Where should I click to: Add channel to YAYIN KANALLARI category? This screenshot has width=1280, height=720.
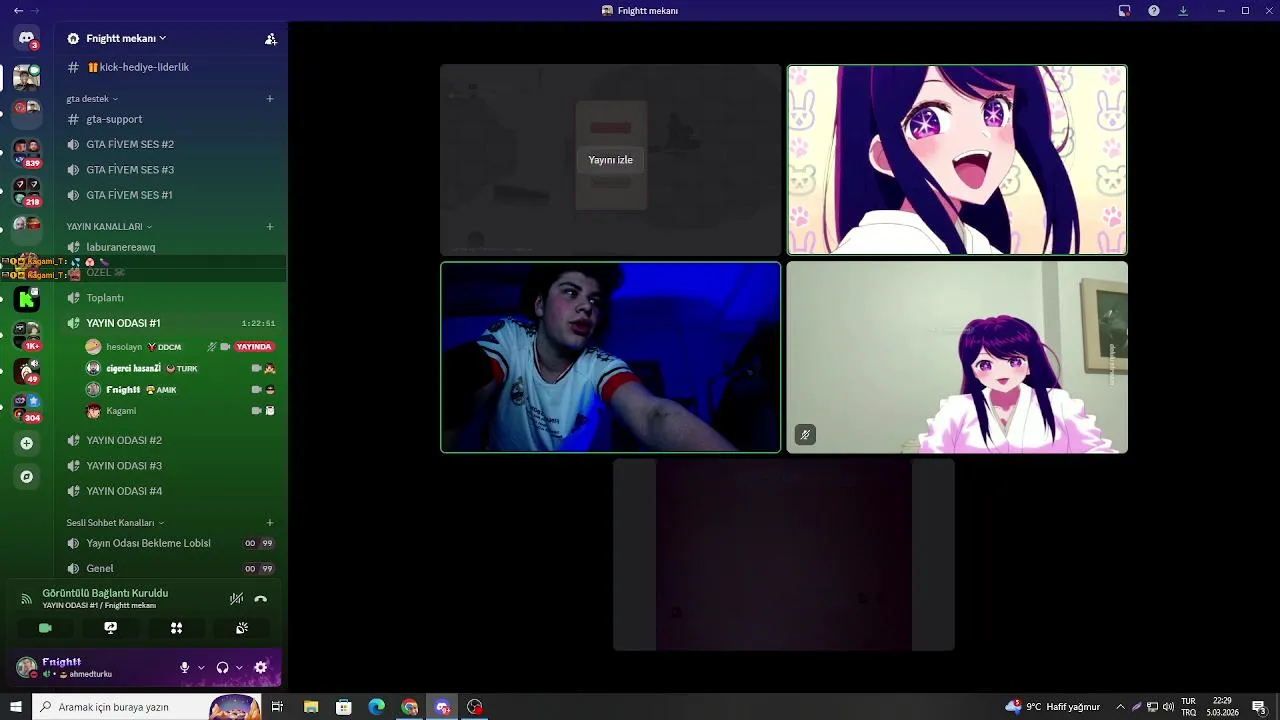pyautogui.click(x=270, y=226)
